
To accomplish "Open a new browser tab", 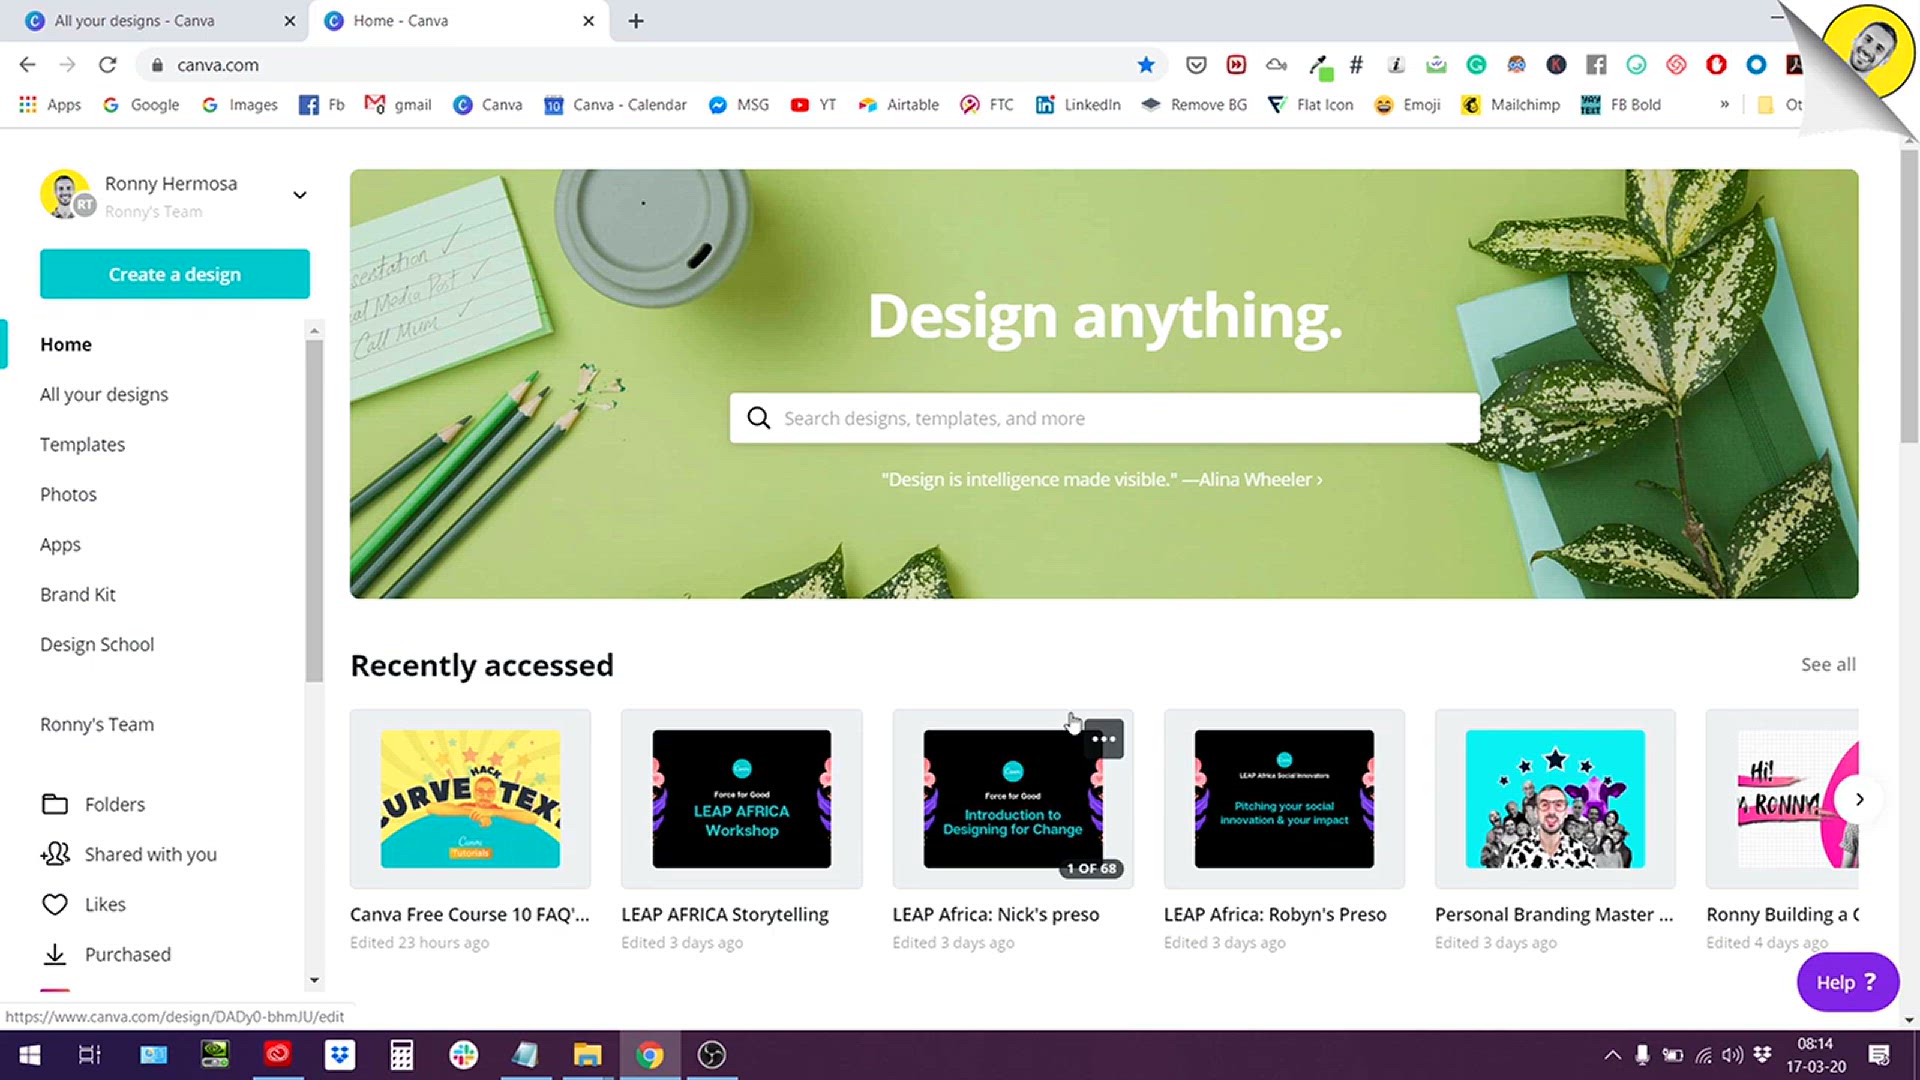I will click(x=636, y=21).
